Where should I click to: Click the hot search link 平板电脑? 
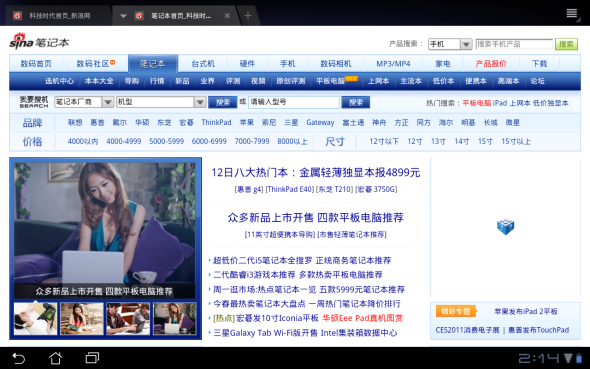click(x=477, y=103)
